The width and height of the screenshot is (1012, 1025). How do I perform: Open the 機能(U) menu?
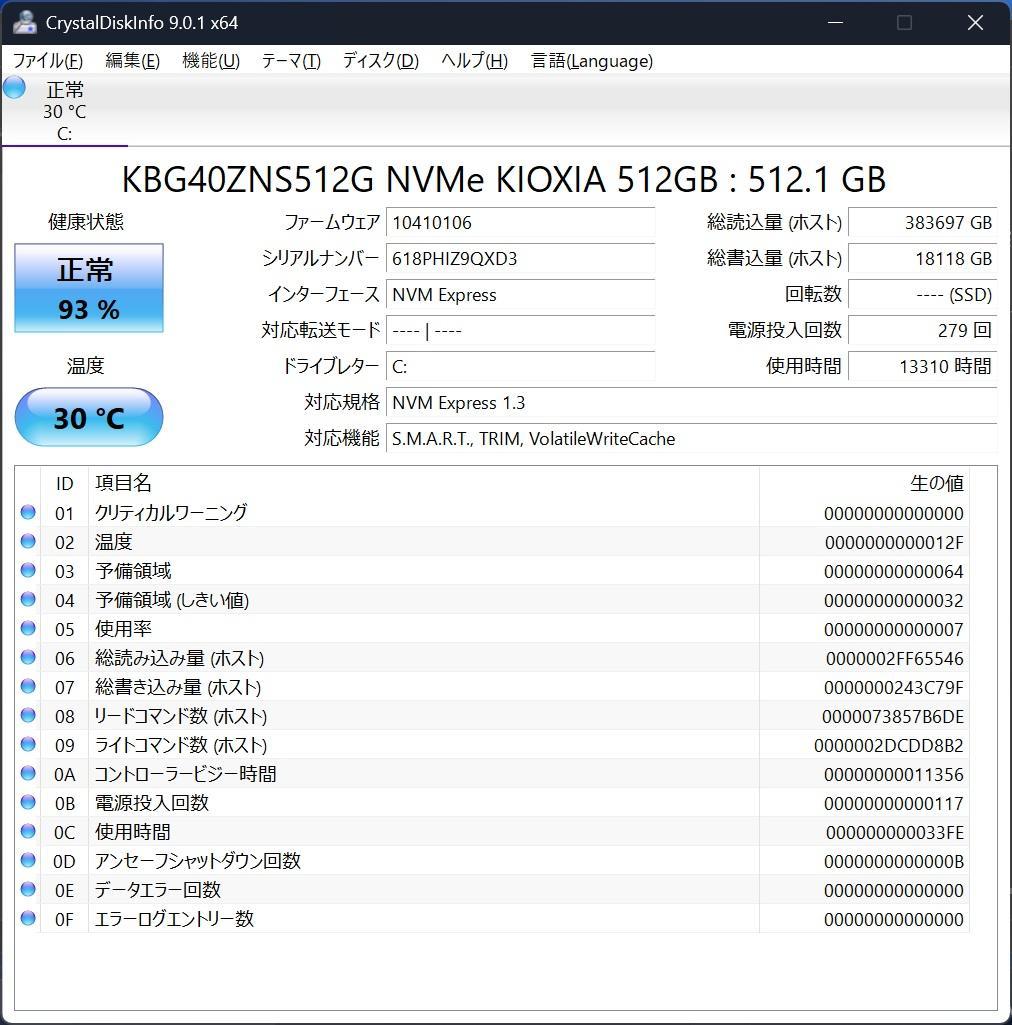(x=210, y=61)
